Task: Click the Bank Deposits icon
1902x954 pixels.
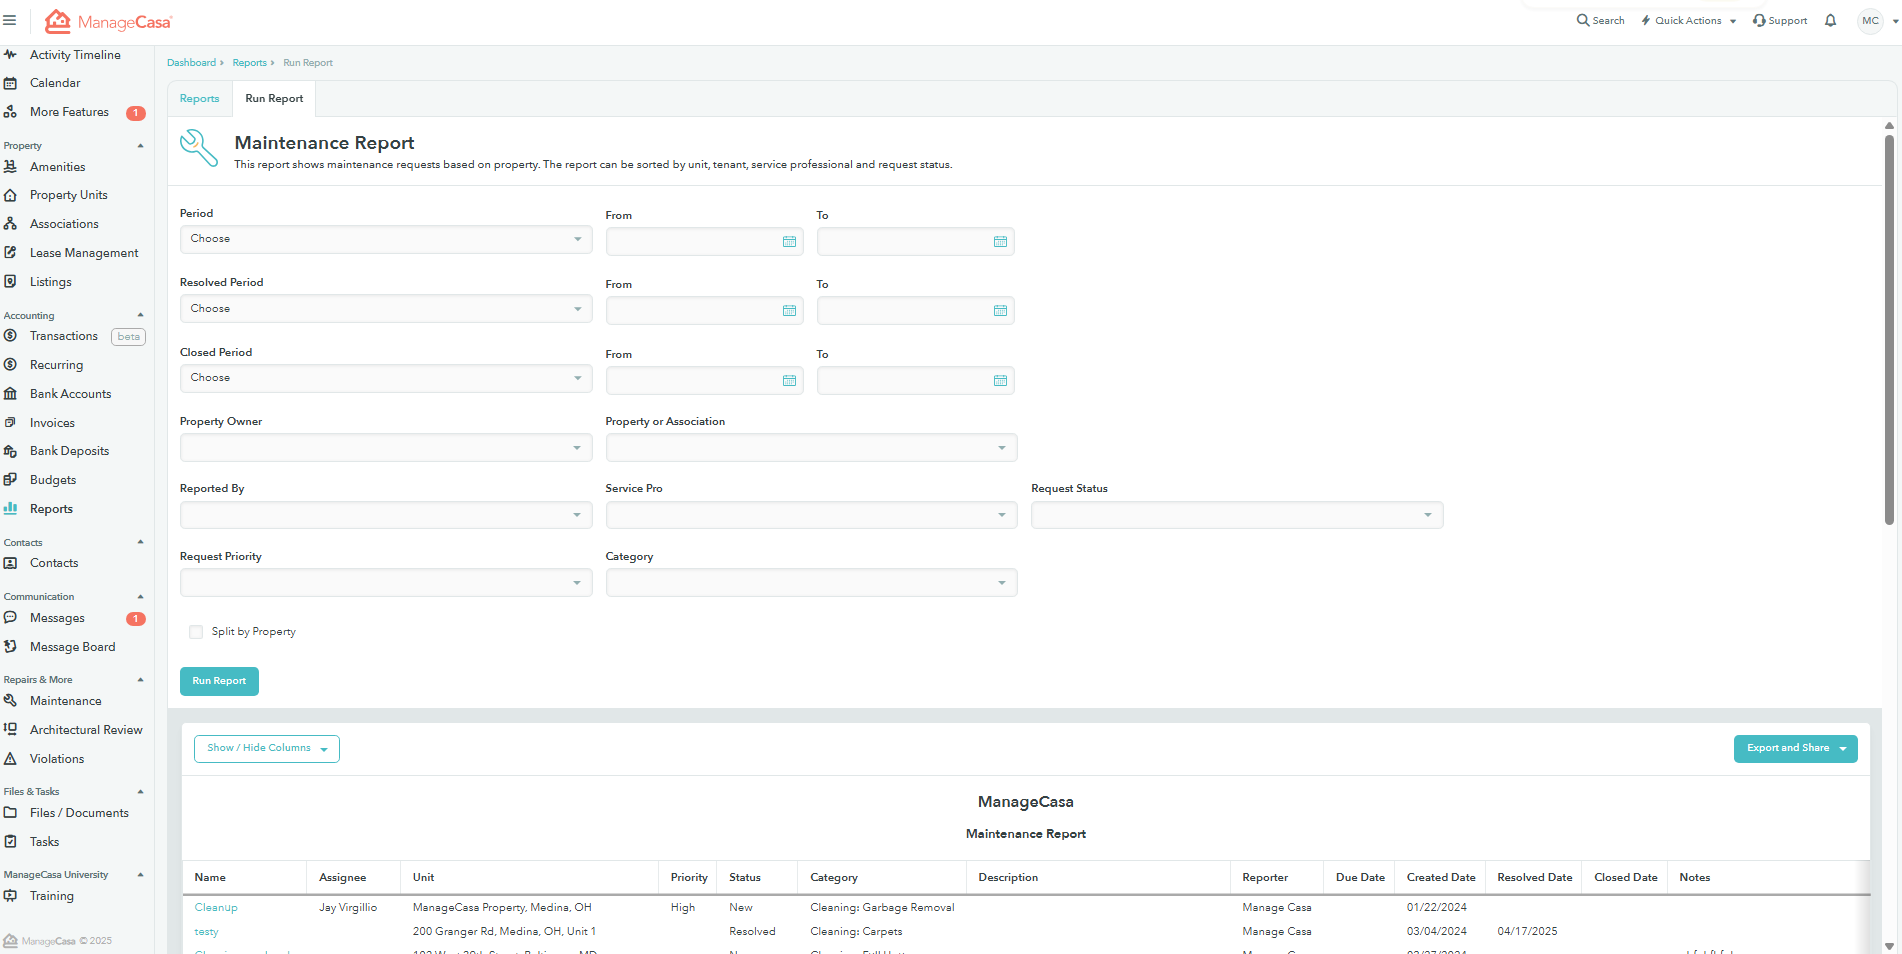Action: (10, 451)
